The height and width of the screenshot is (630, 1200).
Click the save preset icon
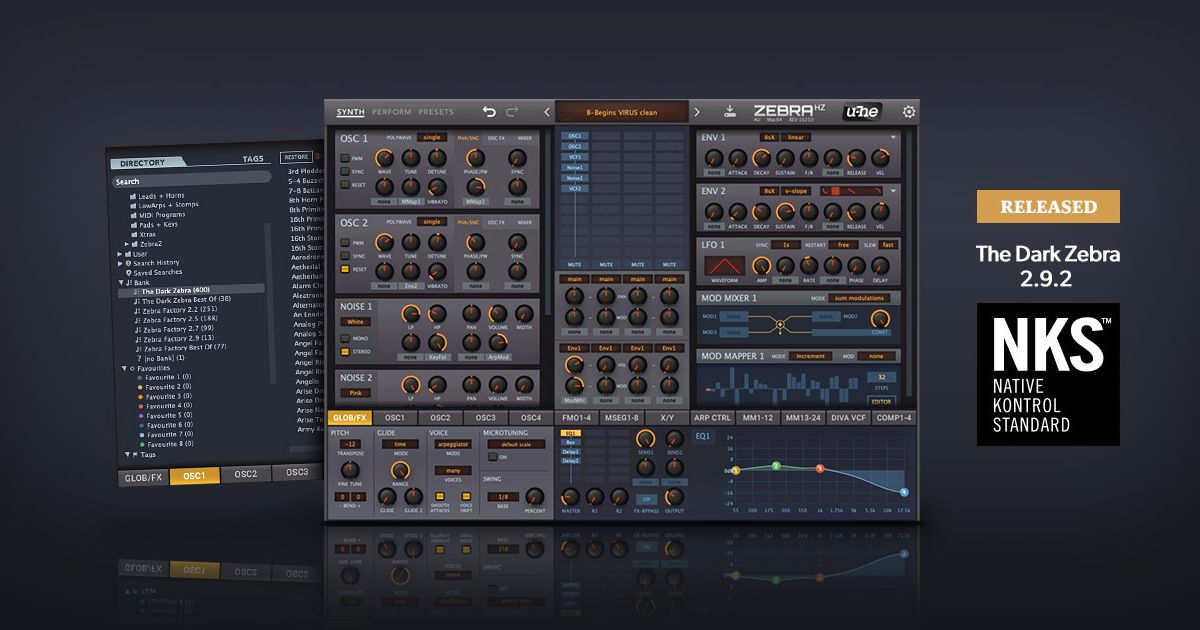pos(730,112)
